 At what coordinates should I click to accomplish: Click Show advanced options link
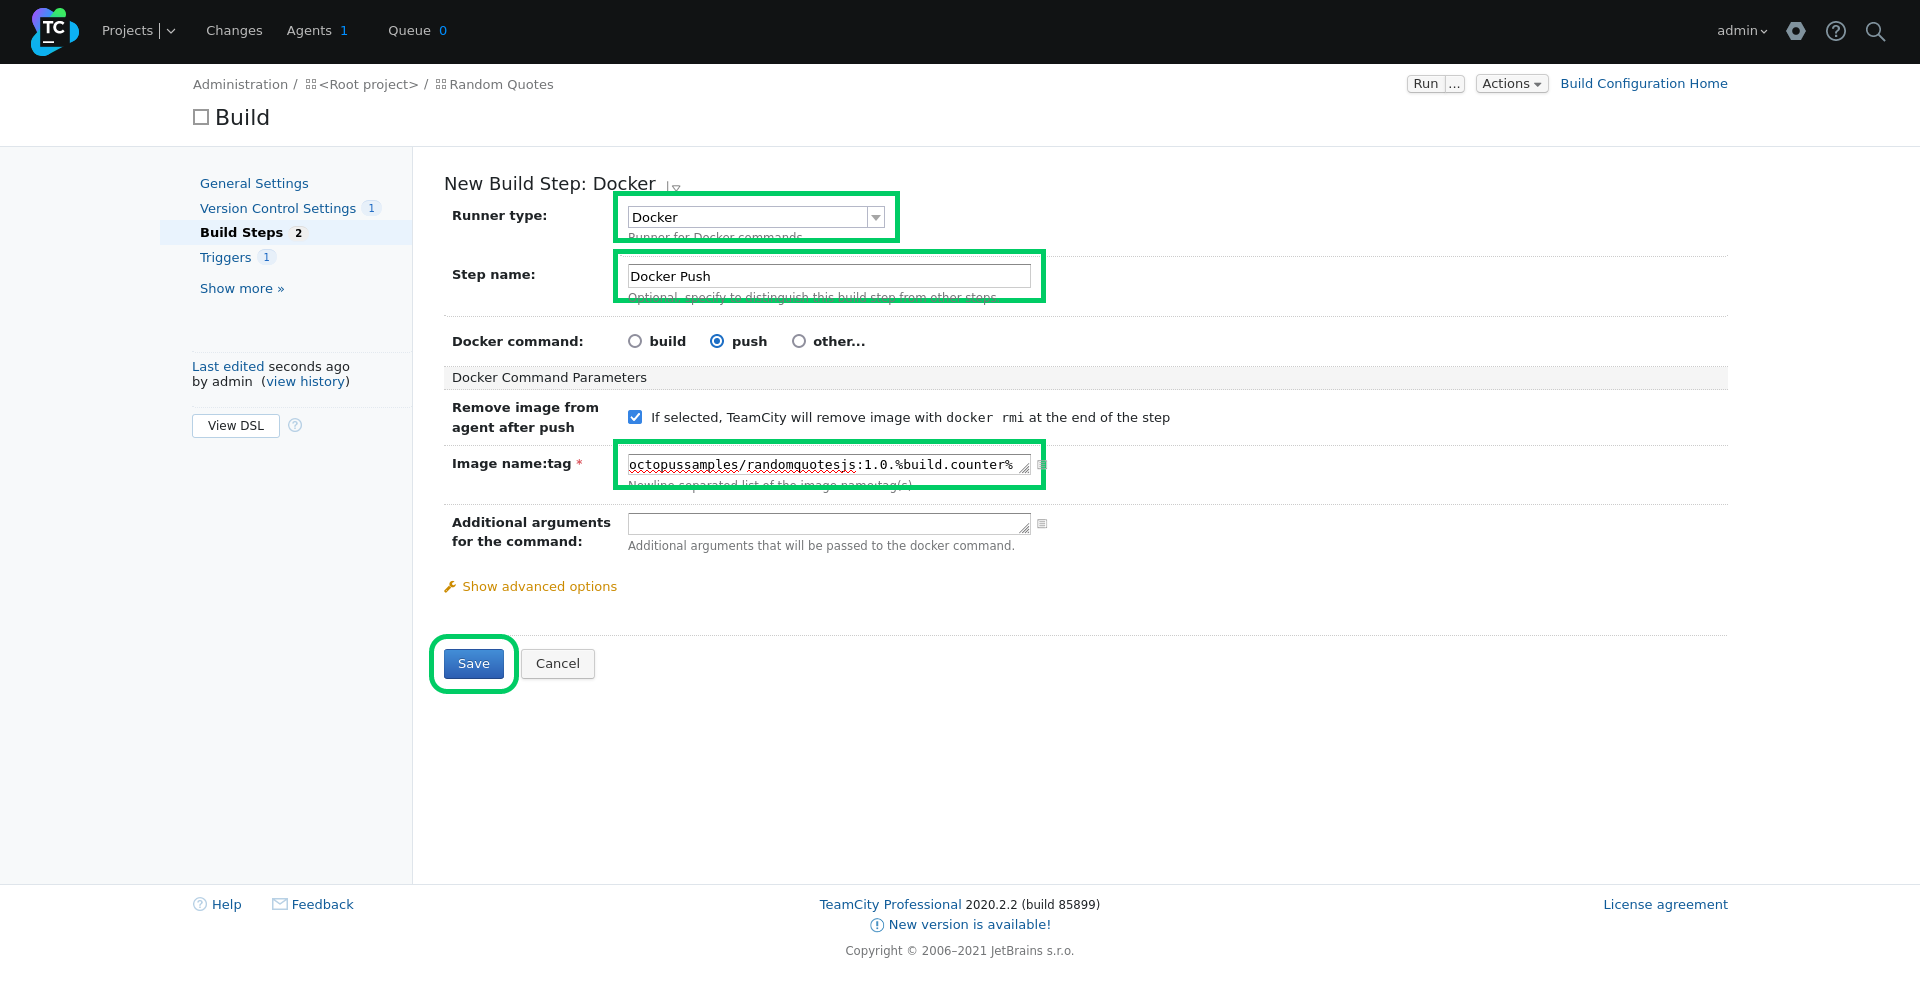click(x=540, y=587)
